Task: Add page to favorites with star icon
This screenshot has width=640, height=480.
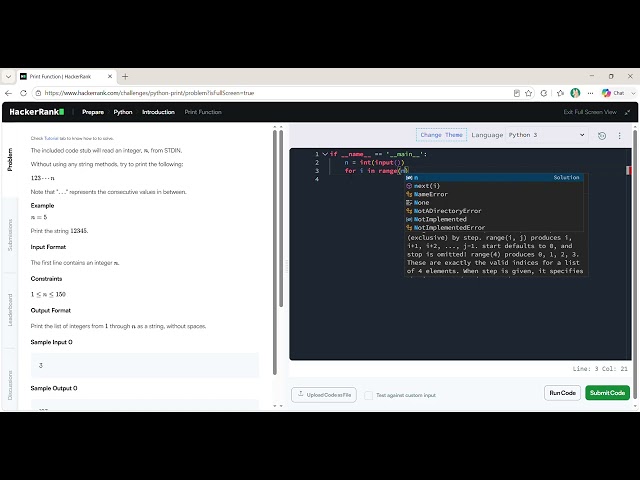Action: tap(529, 93)
